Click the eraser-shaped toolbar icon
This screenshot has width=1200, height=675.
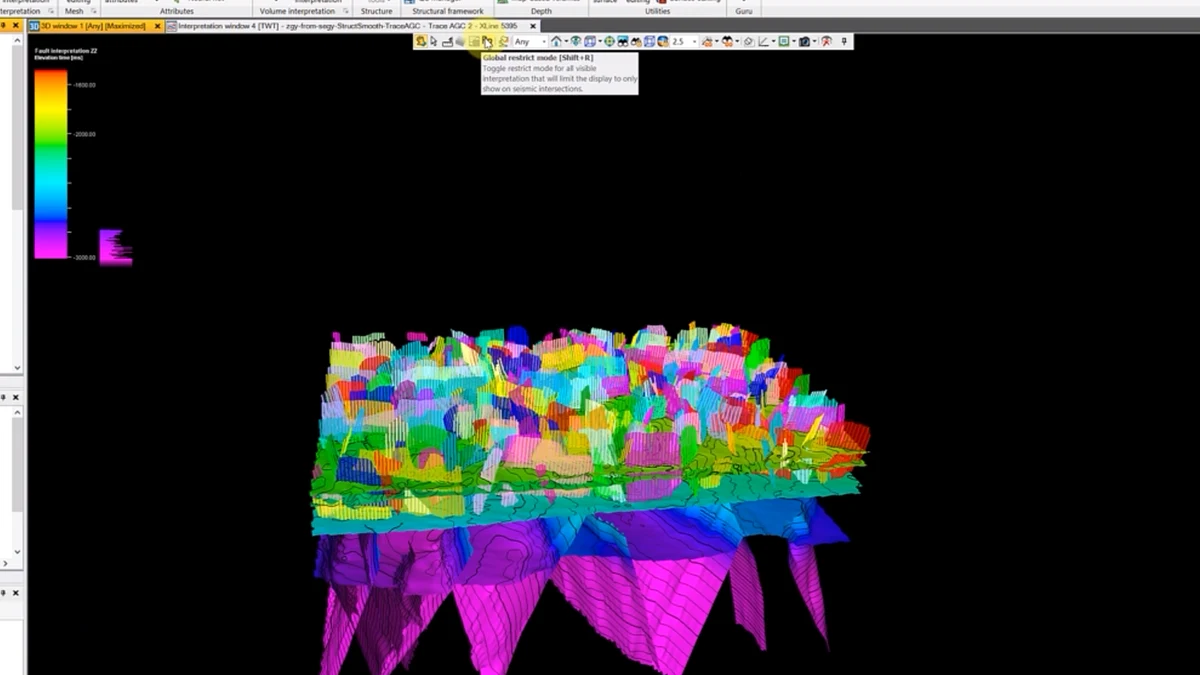click(x=749, y=42)
